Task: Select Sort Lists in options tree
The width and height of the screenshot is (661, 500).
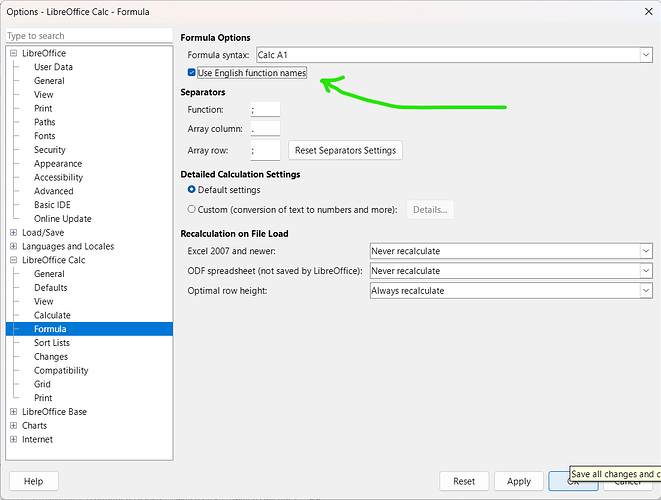Action: [52, 343]
